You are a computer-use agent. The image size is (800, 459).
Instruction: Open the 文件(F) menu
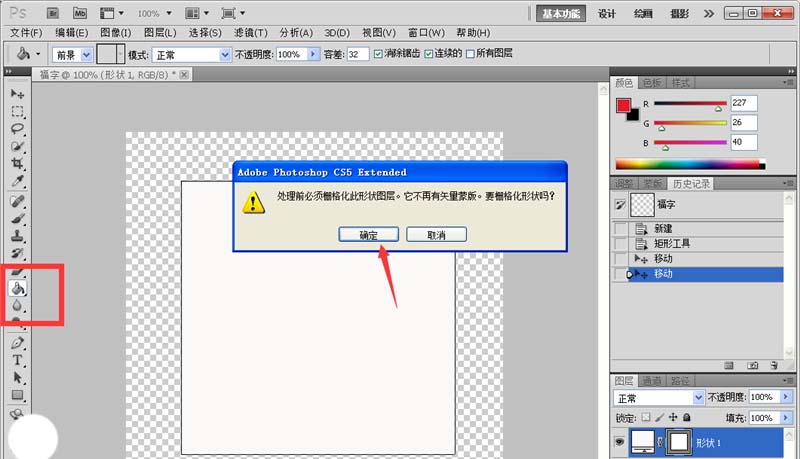coord(26,33)
